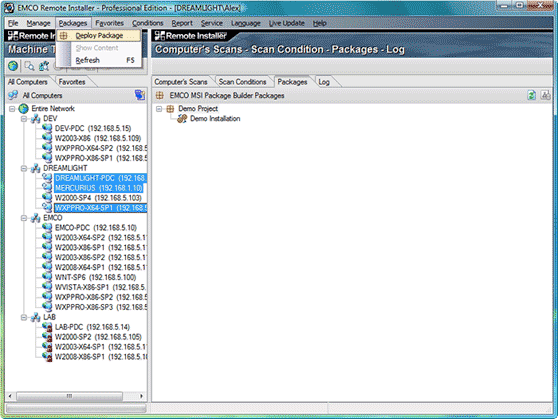Click the Demo Project package icon
The height and width of the screenshot is (419, 558).
click(x=170, y=109)
